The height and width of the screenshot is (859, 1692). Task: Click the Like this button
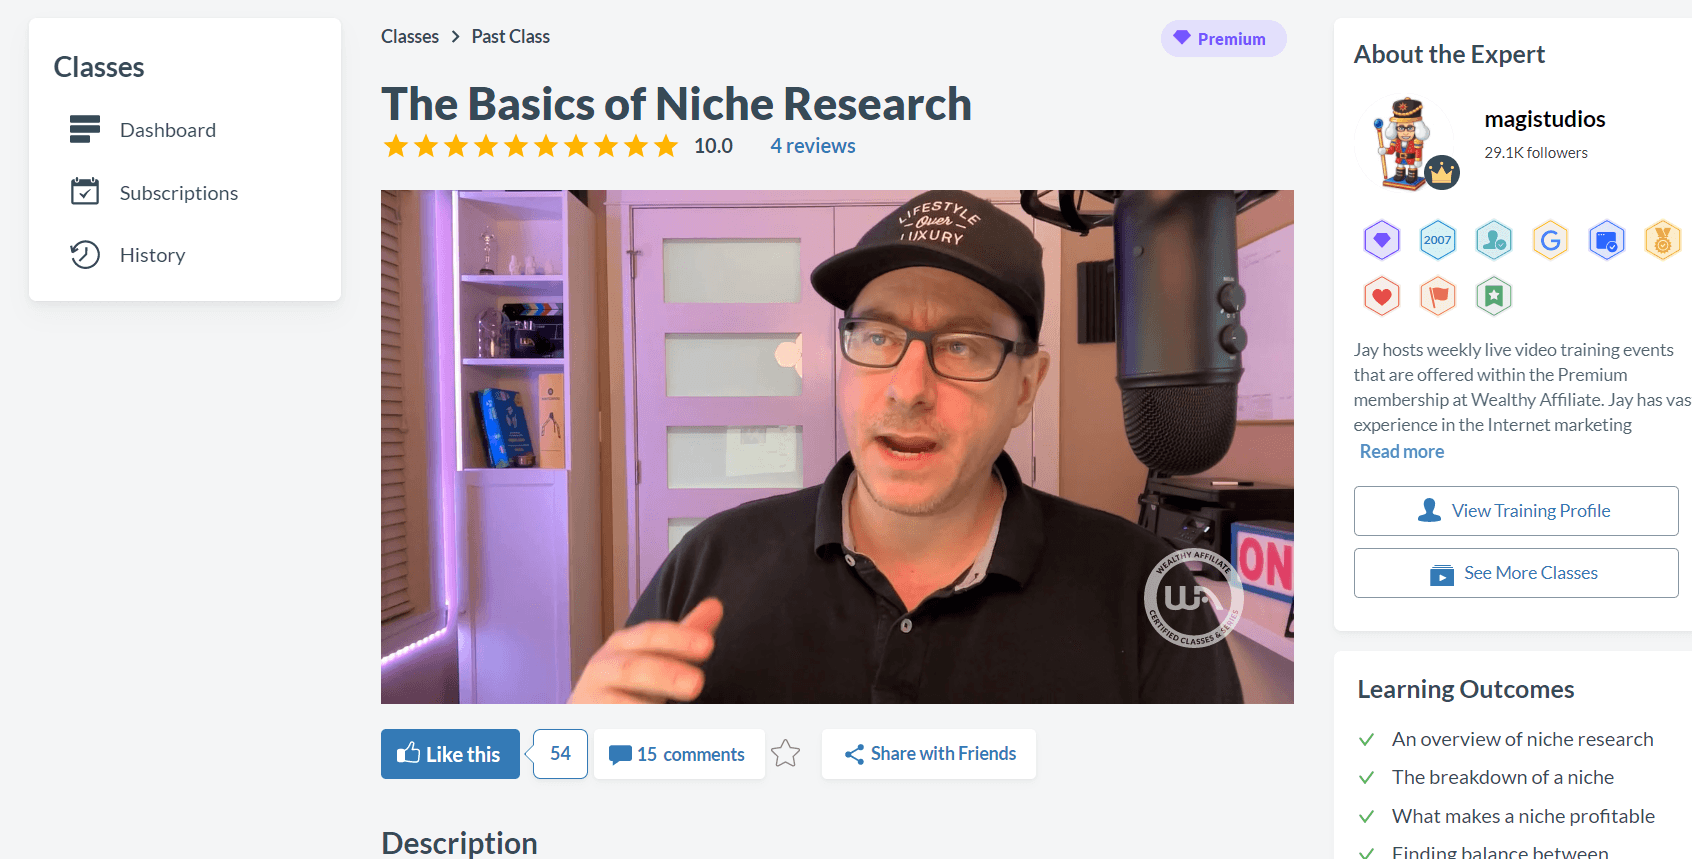point(450,754)
